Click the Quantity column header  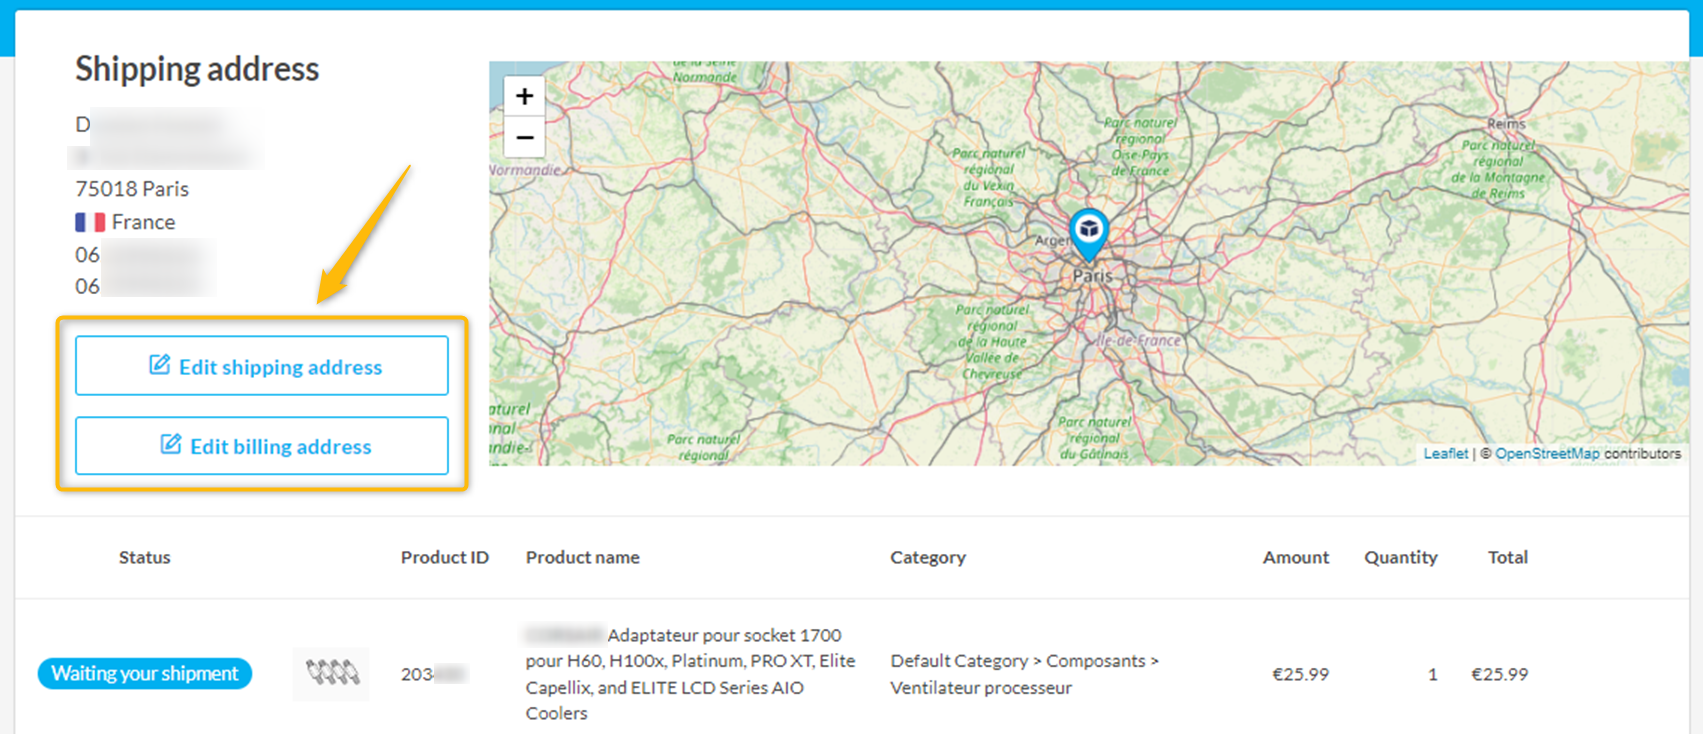click(1400, 557)
